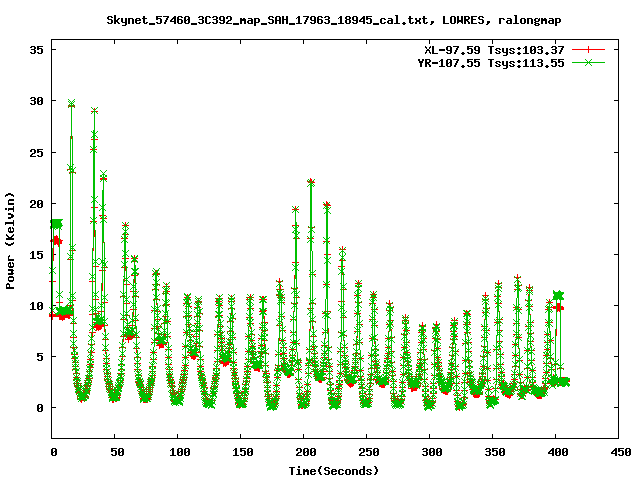
Task: Click the x-axis tick label 150
Action: point(243,452)
